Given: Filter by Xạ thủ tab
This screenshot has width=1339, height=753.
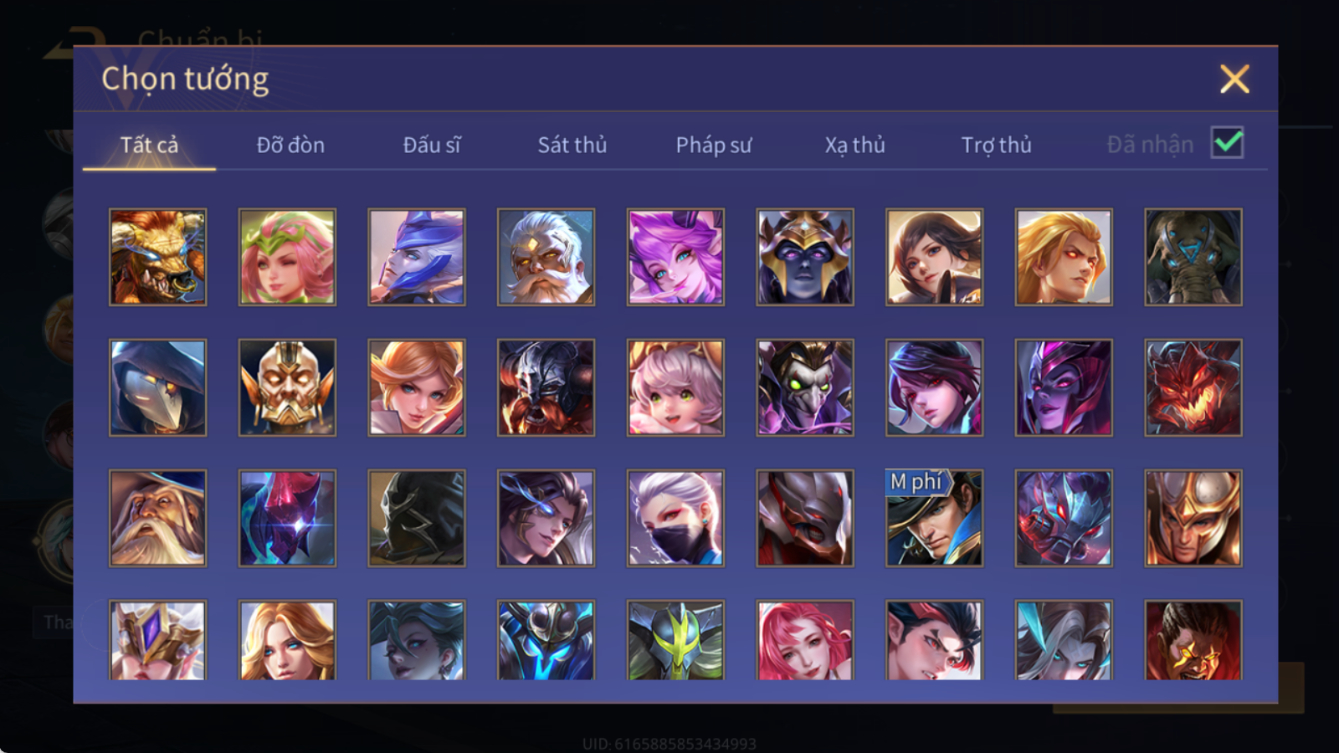Looking at the screenshot, I should click(855, 145).
